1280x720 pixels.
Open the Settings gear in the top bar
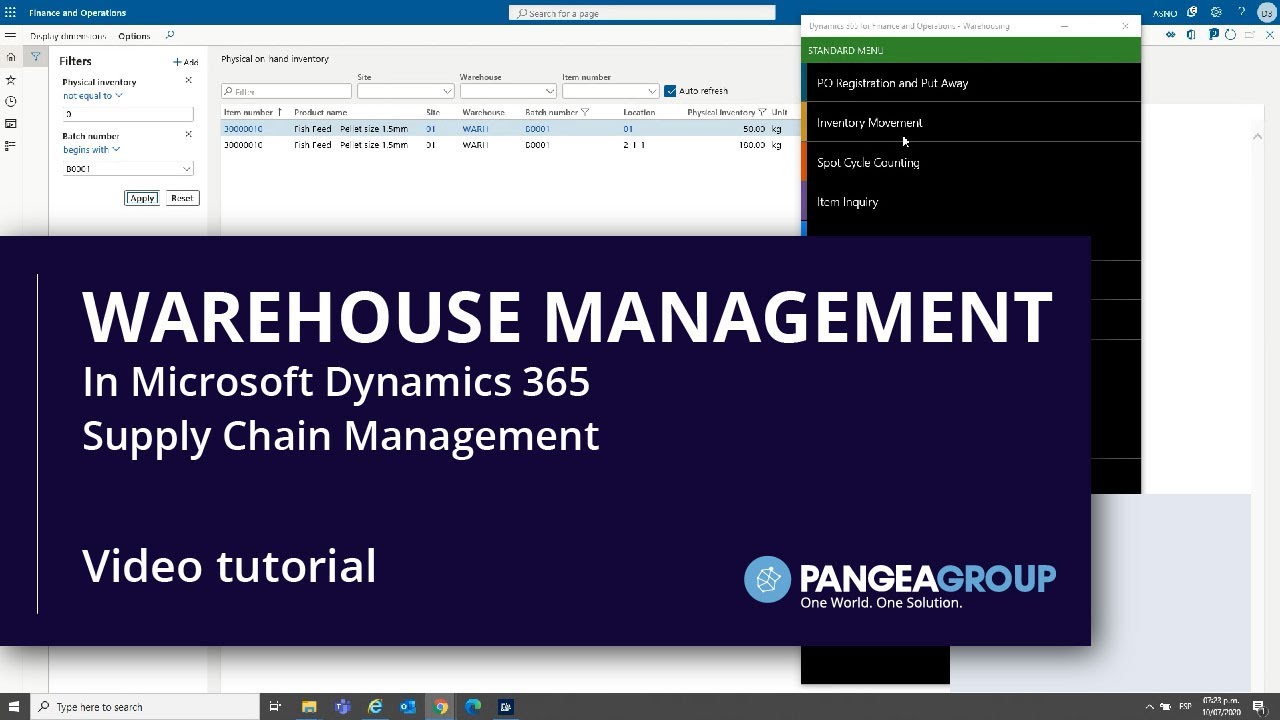click(1216, 13)
